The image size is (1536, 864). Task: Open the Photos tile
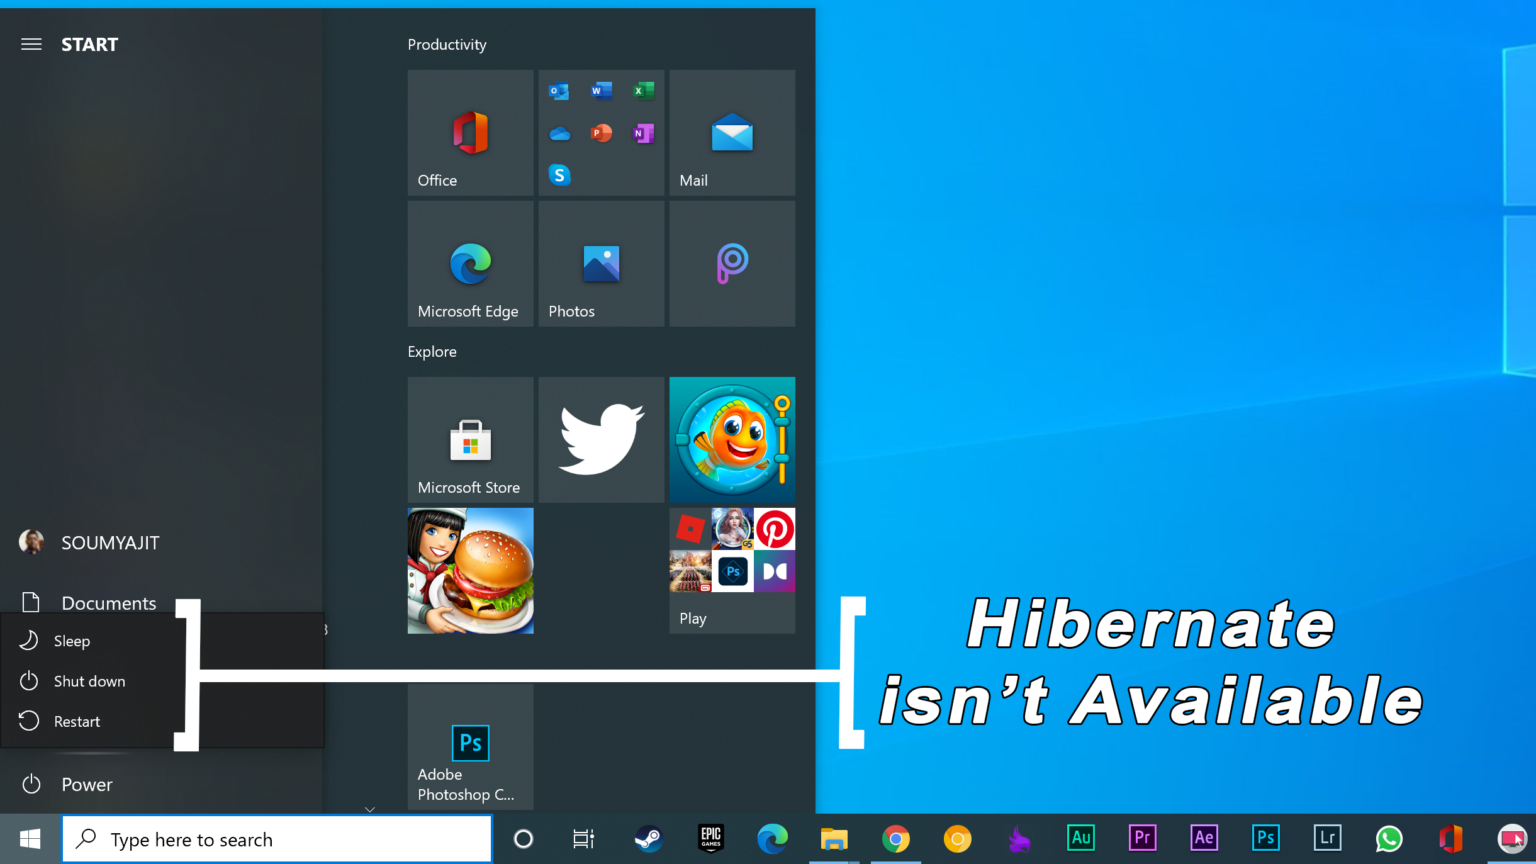tap(601, 264)
